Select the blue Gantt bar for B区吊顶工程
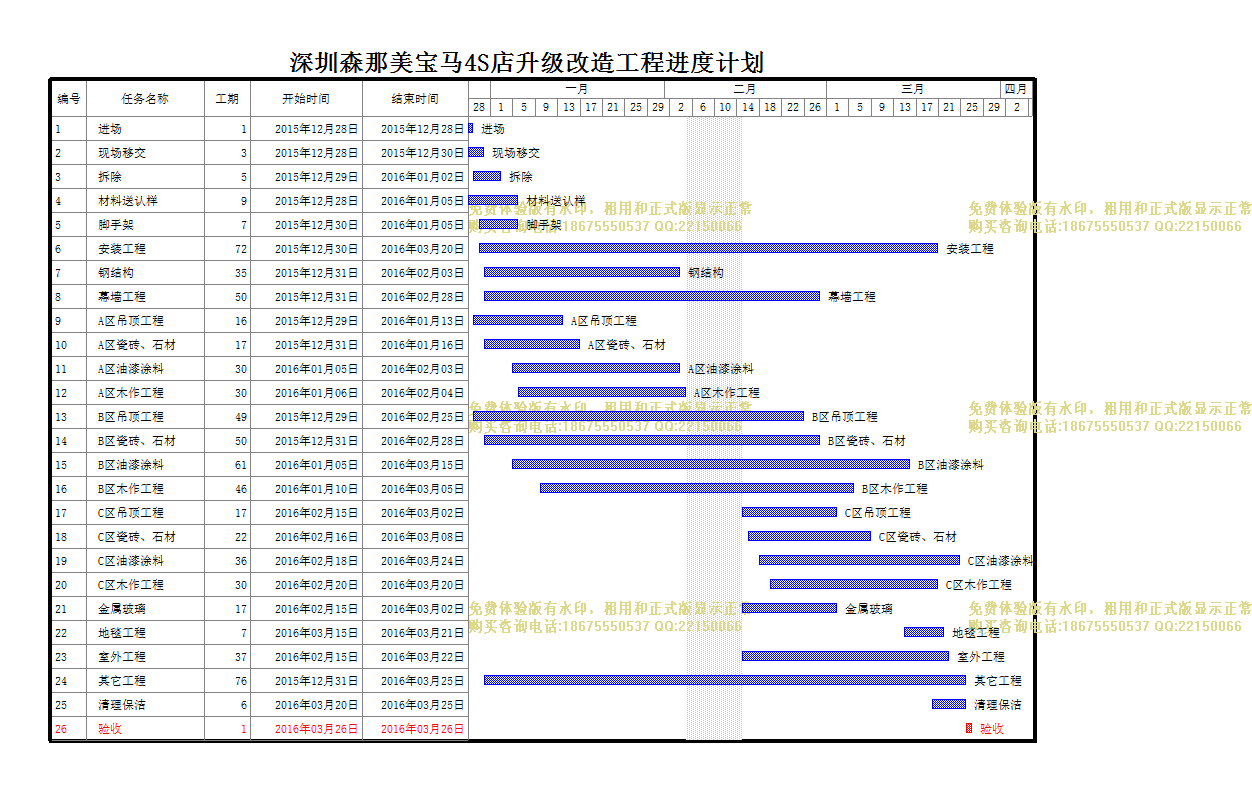Image resolution: width=1252 pixels, height=790 pixels. (638, 416)
